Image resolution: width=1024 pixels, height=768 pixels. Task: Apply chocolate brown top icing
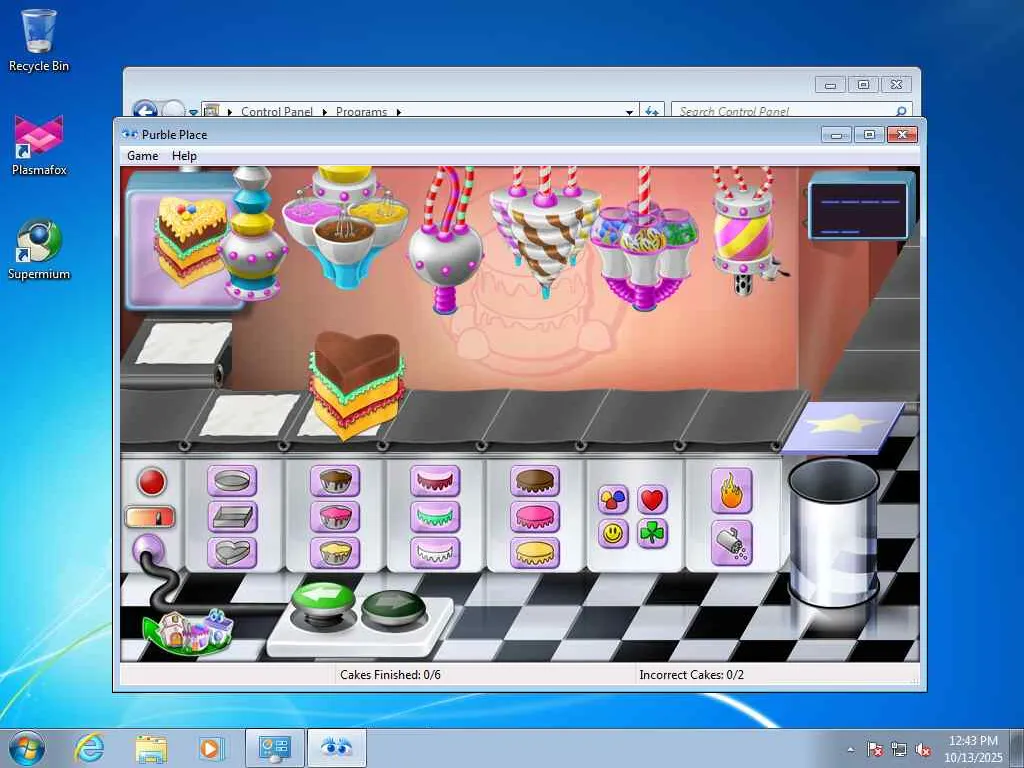tap(535, 481)
